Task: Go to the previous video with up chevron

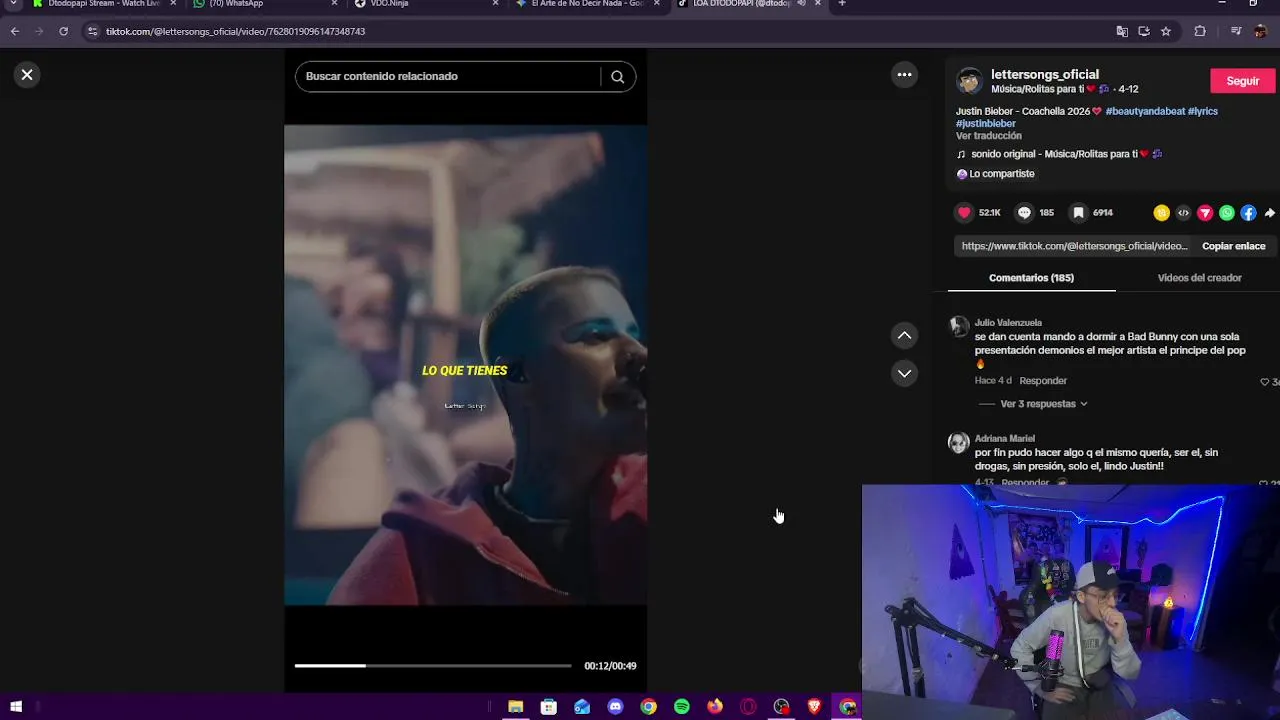Action: pos(904,336)
